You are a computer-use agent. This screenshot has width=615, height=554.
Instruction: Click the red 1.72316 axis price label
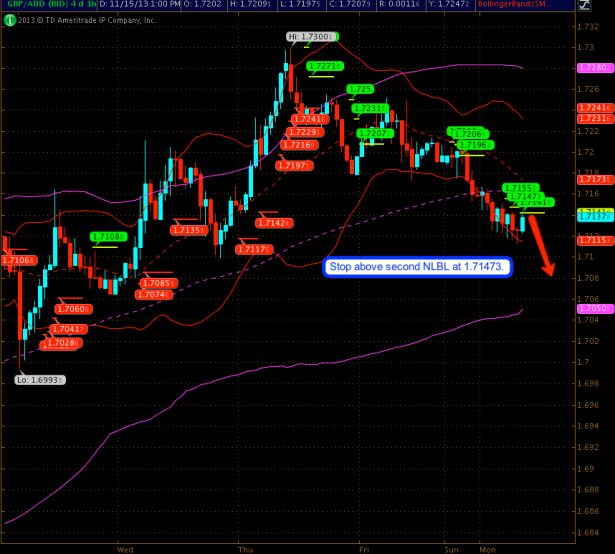tap(595, 118)
